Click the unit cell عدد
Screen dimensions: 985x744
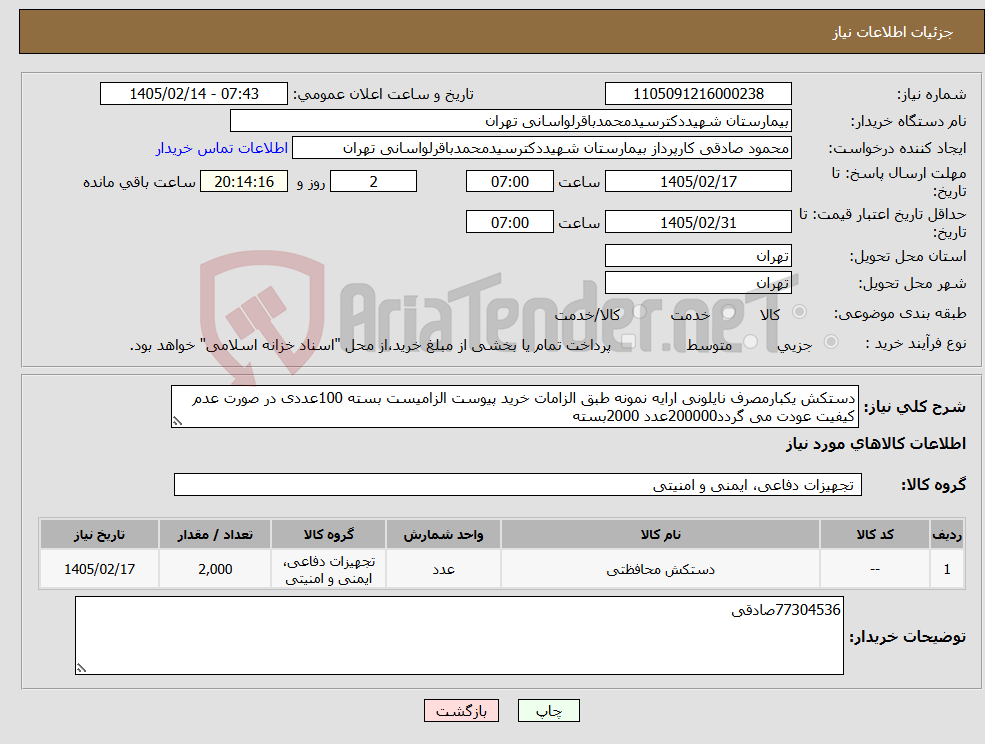(443, 569)
